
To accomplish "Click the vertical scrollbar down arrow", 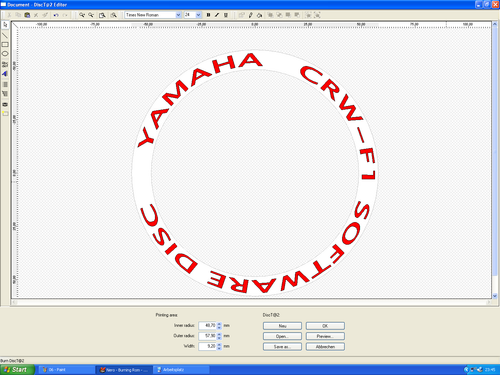I will pyautogui.click(x=495, y=296).
